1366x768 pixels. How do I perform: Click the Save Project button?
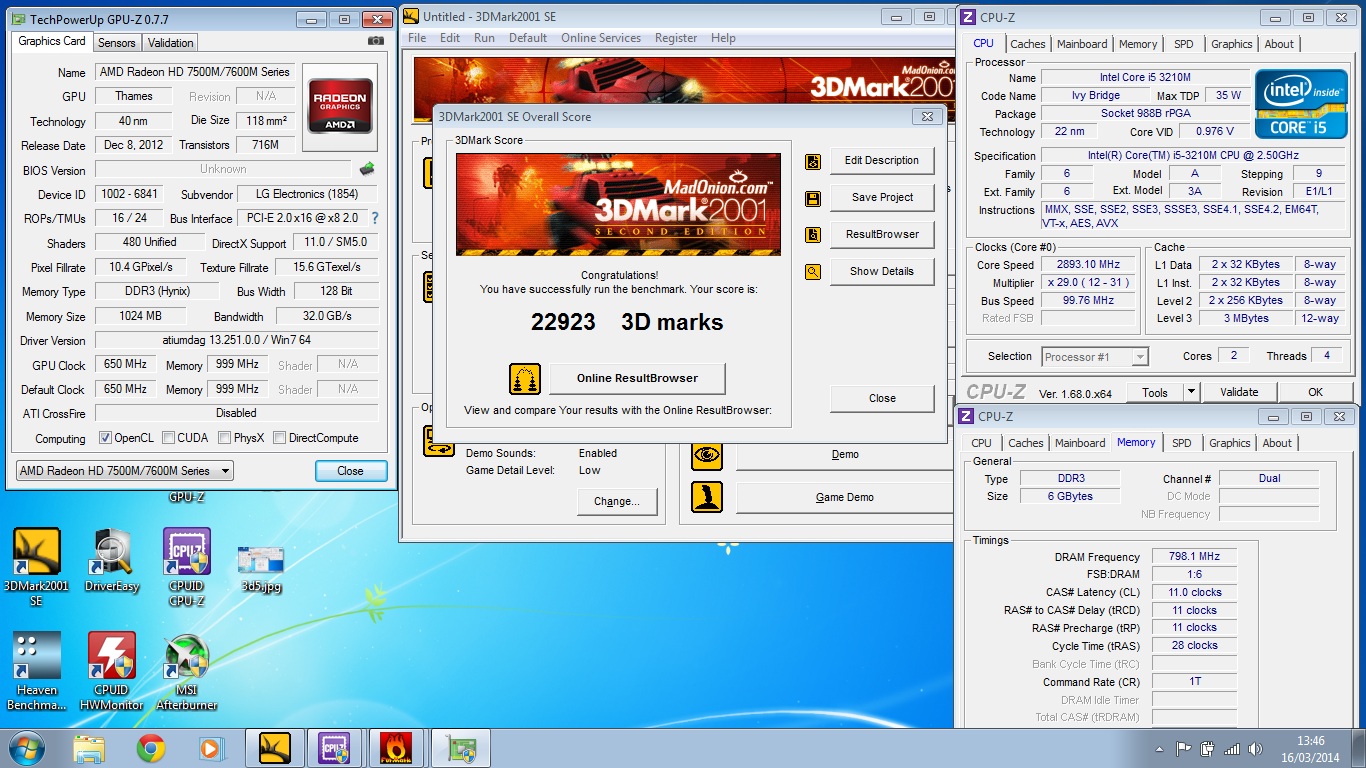pyautogui.click(x=881, y=198)
